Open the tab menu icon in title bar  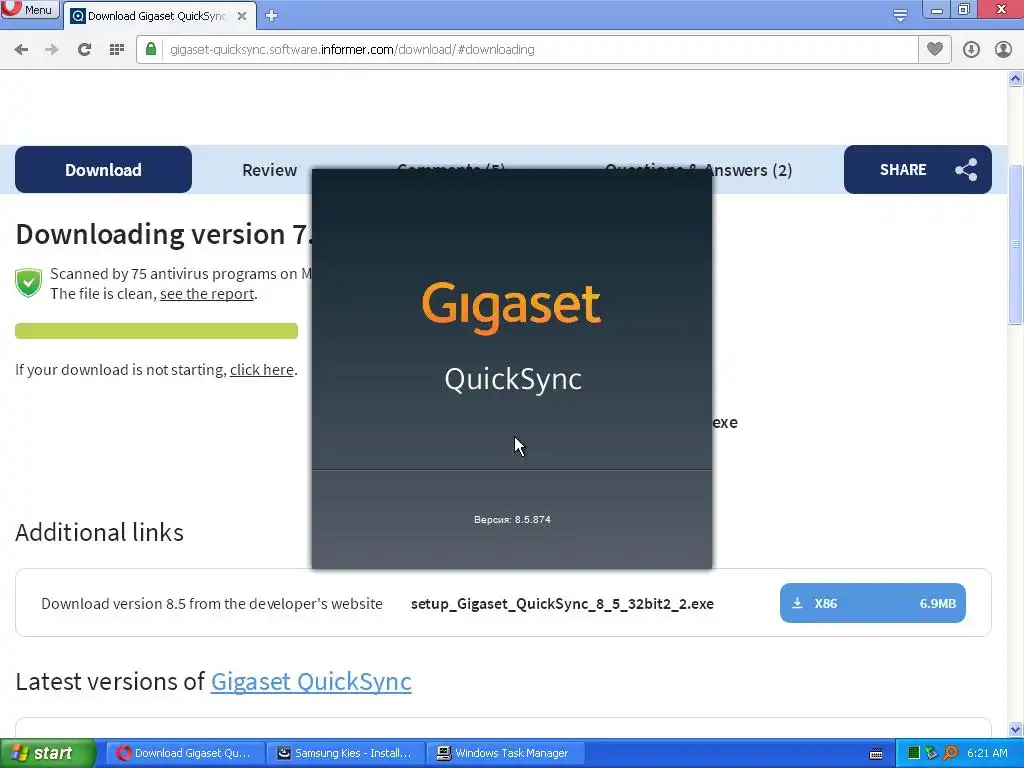[900, 16]
